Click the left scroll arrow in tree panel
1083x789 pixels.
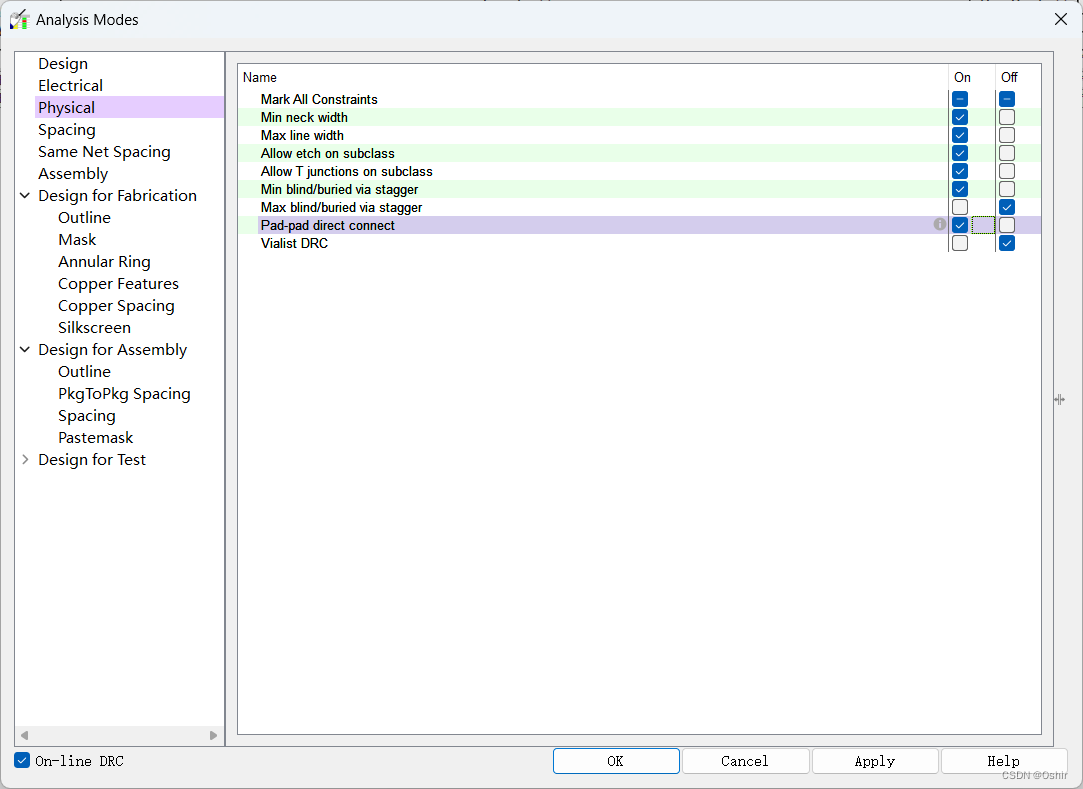(x=25, y=735)
